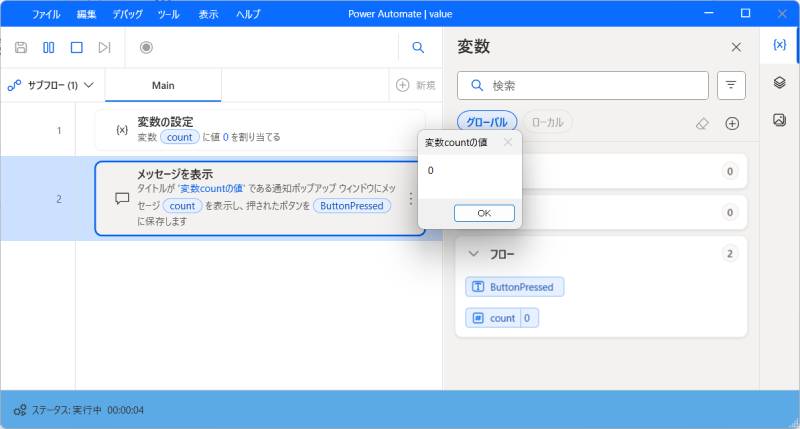Image resolution: width=800 pixels, height=429 pixels.
Task: Select the count flow variable
Action: click(502, 318)
